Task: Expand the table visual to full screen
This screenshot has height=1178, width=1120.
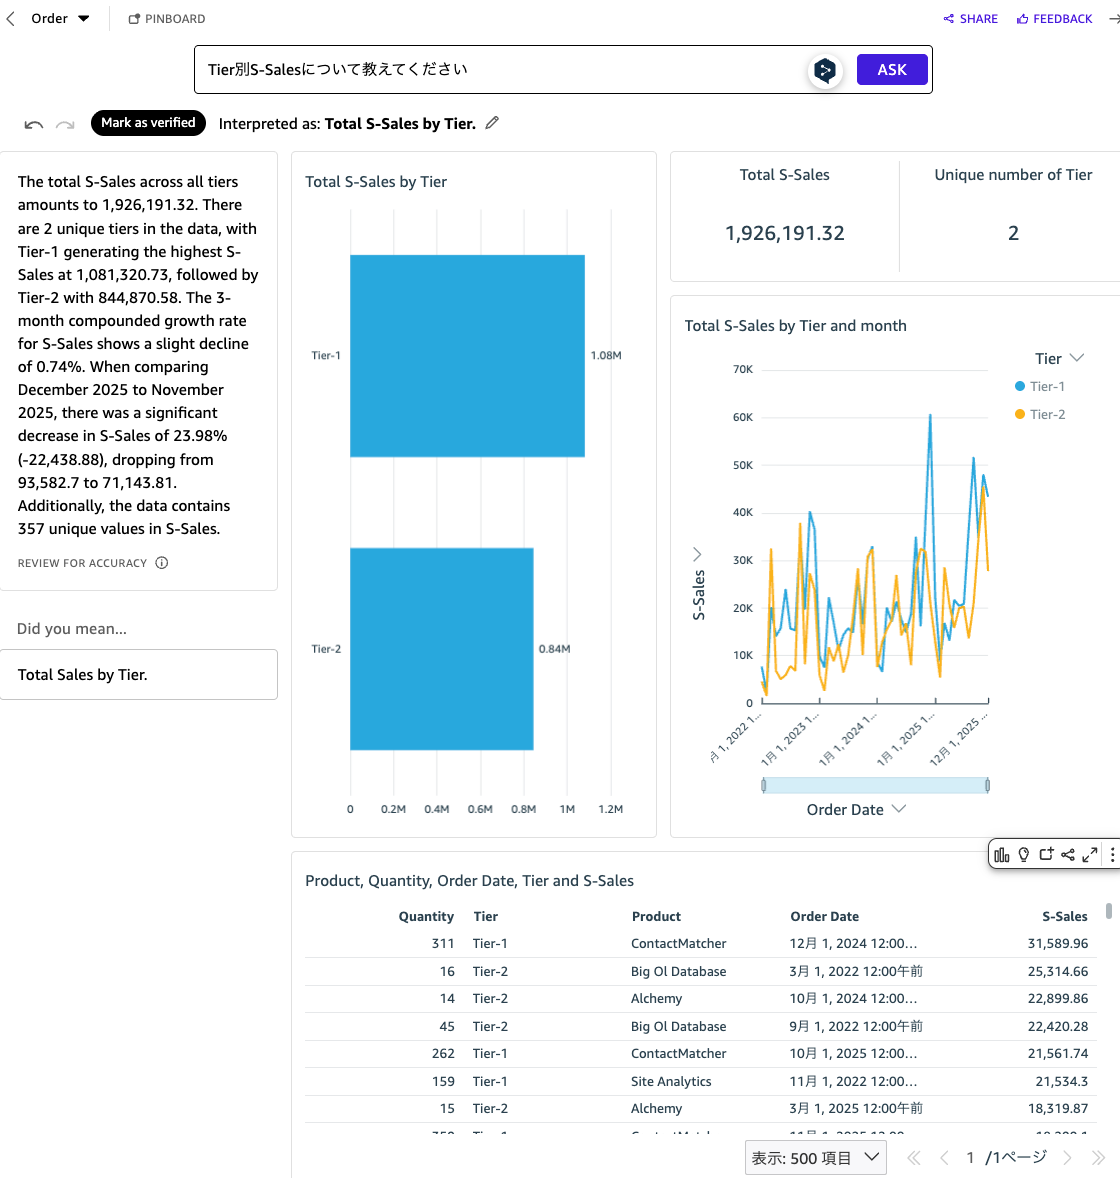Action: point(1090,854)
